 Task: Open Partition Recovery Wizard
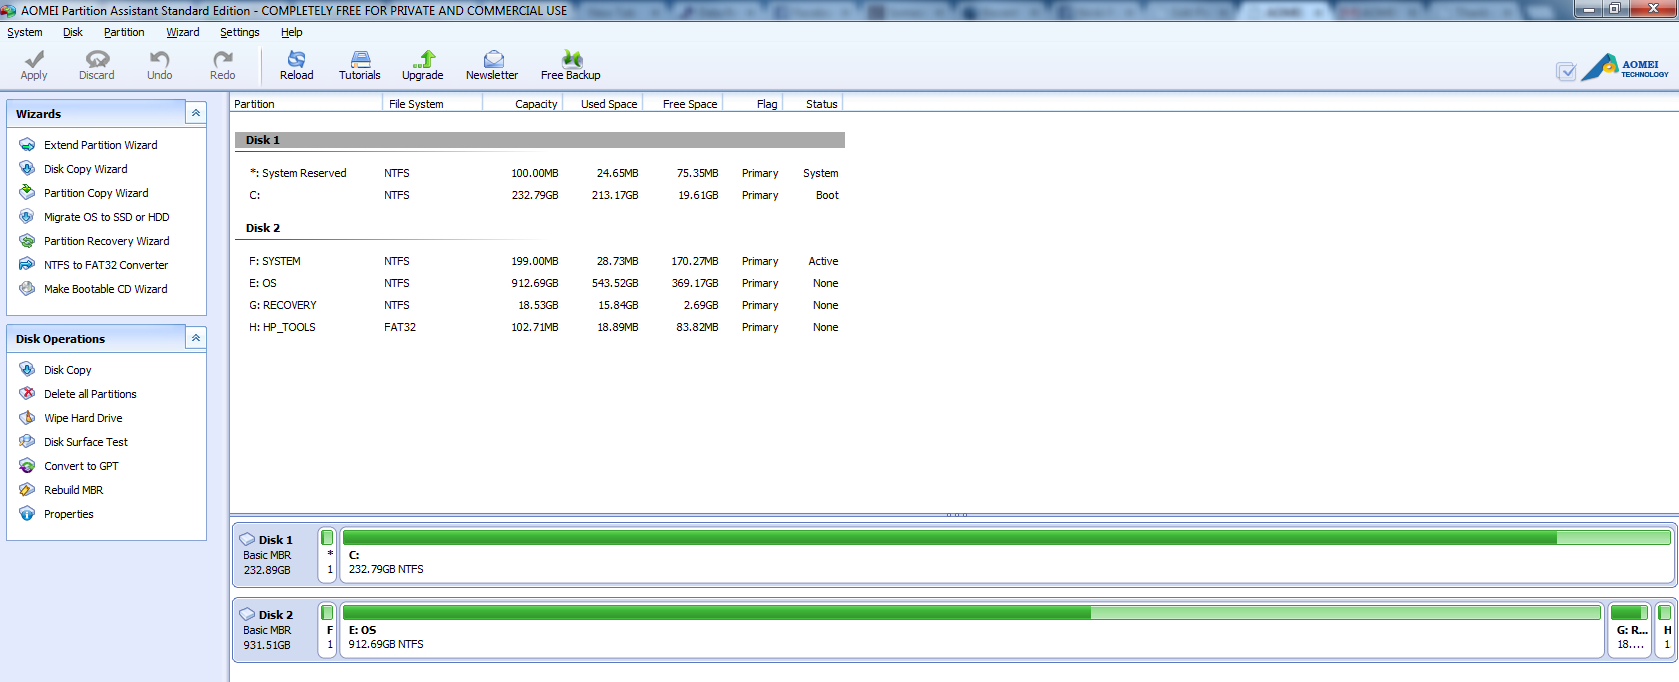coord(106,241)
